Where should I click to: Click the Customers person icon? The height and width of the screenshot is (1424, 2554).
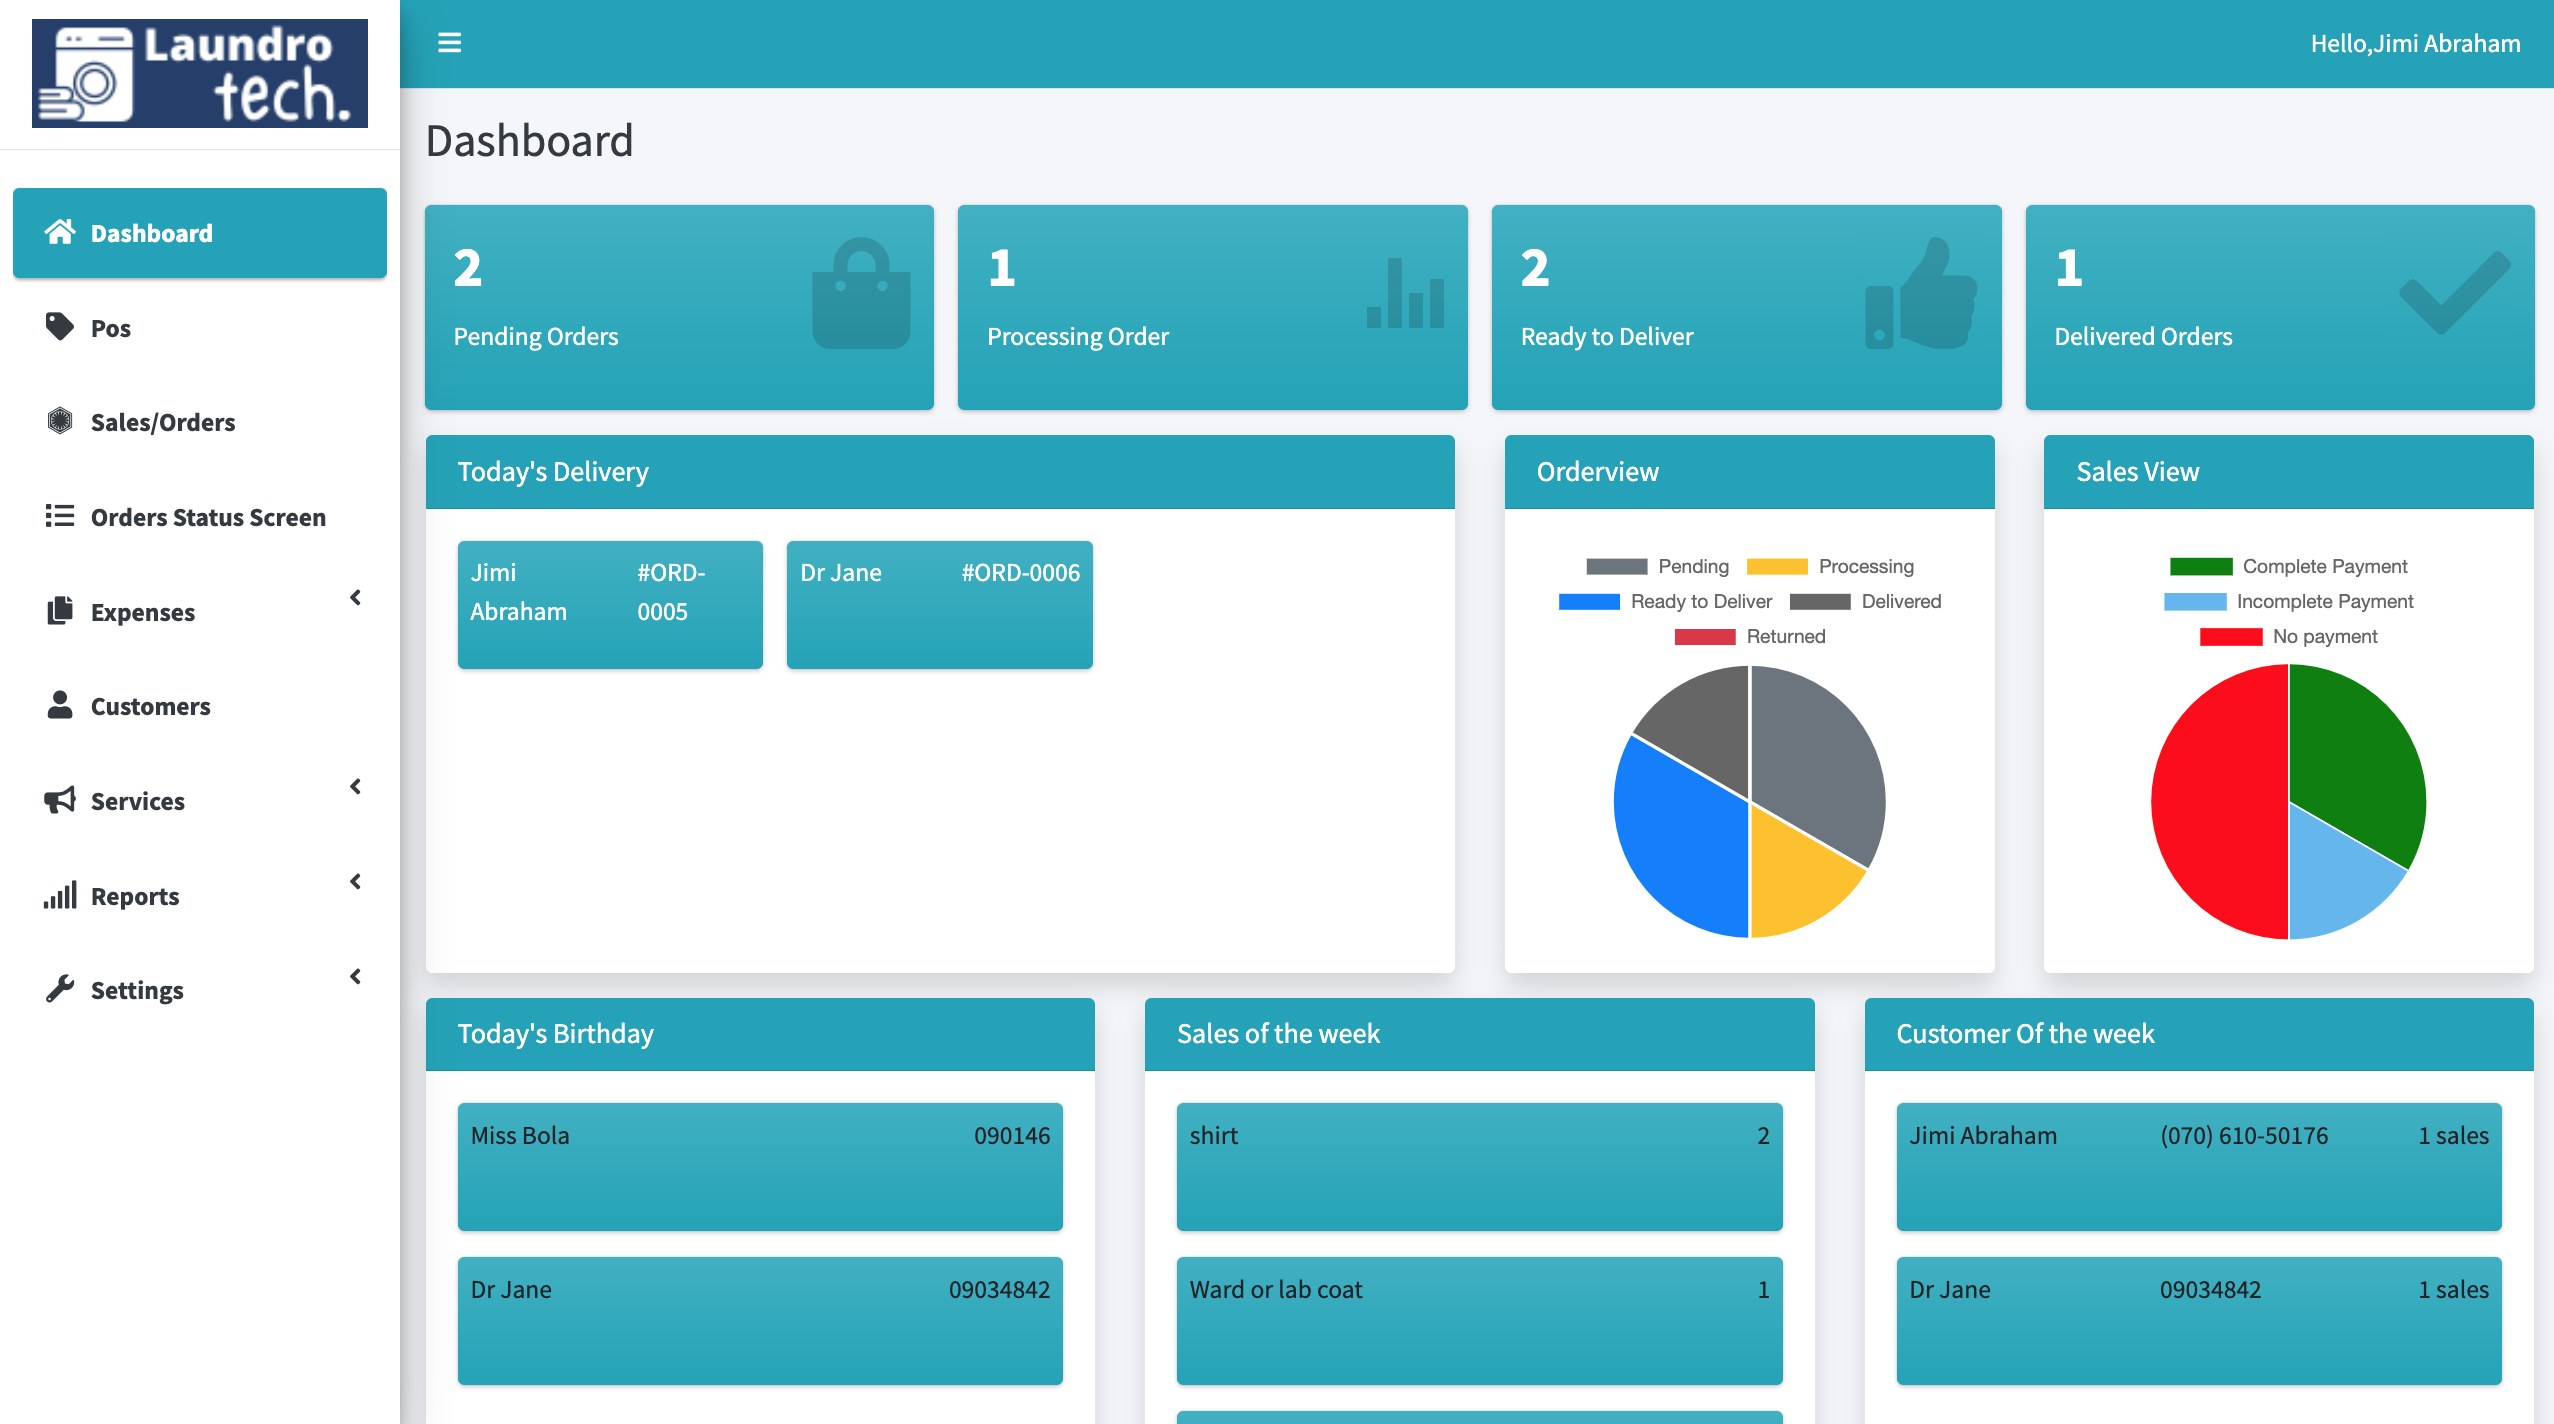click(x=60, y=705)
